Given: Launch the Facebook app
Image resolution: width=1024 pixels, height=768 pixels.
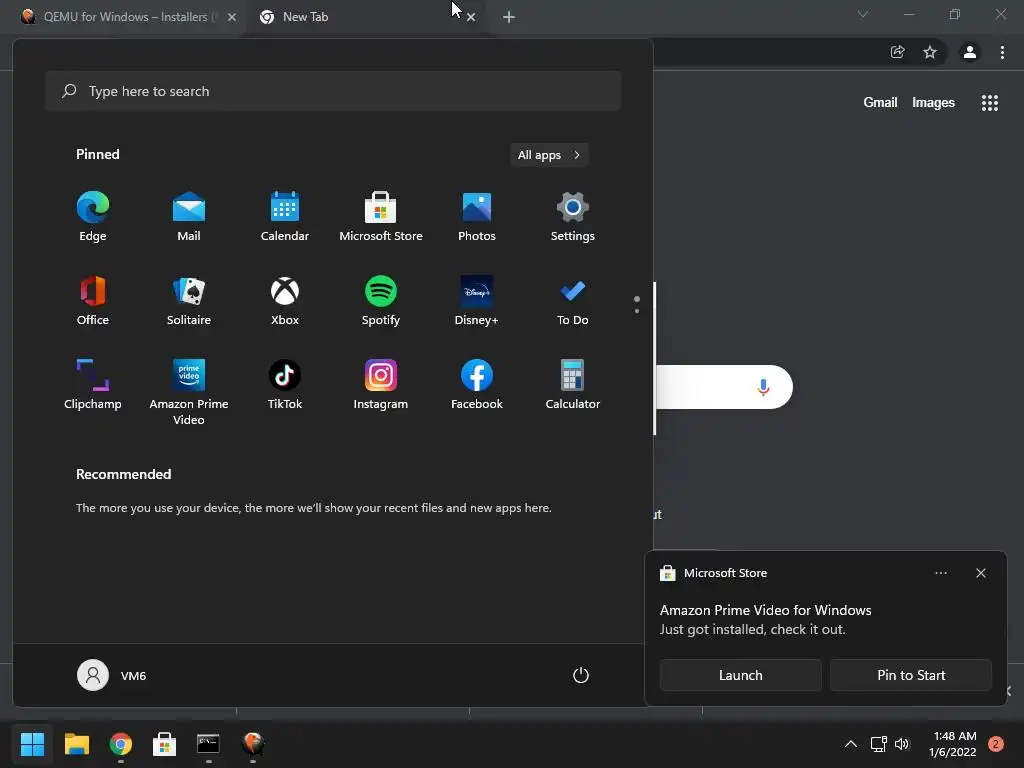Looking at the screenshot, I should click(x=477, y=385).
